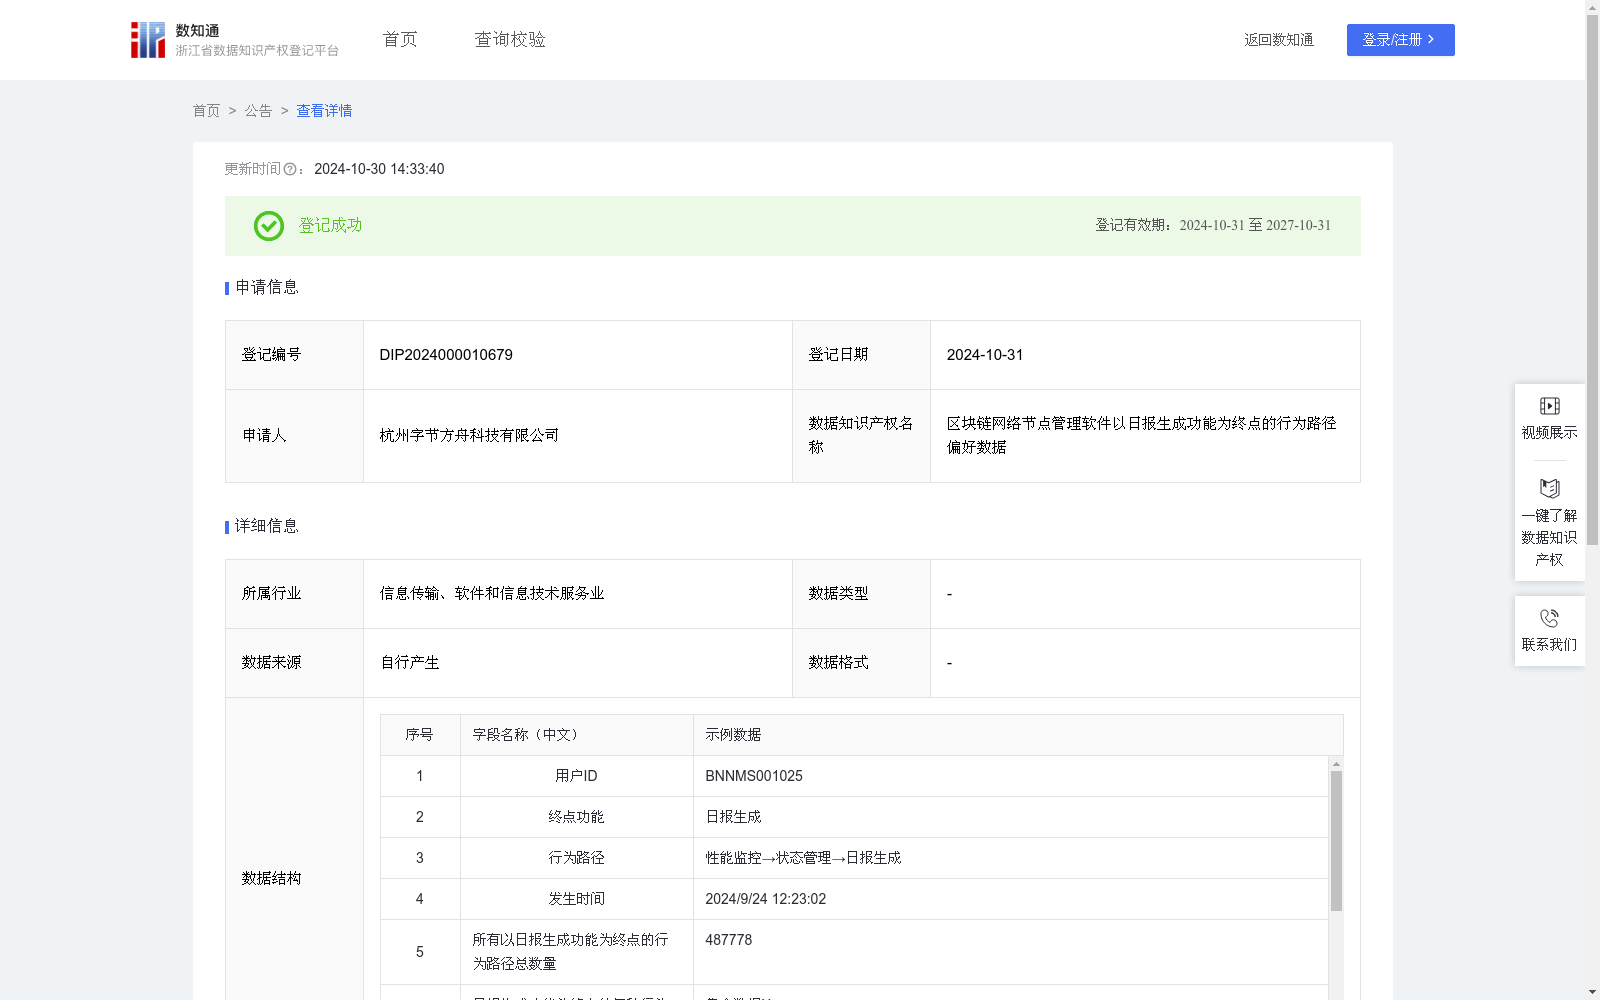This screenshot has height=1000, width=1600.
Task: Open 一键了解数据知识产权 sidebar icon
Action: tap(1549, 489)
